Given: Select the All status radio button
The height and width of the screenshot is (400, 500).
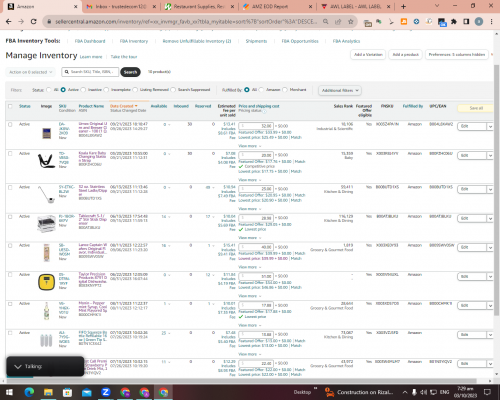Looking at the screenshot, I should 49,90.
